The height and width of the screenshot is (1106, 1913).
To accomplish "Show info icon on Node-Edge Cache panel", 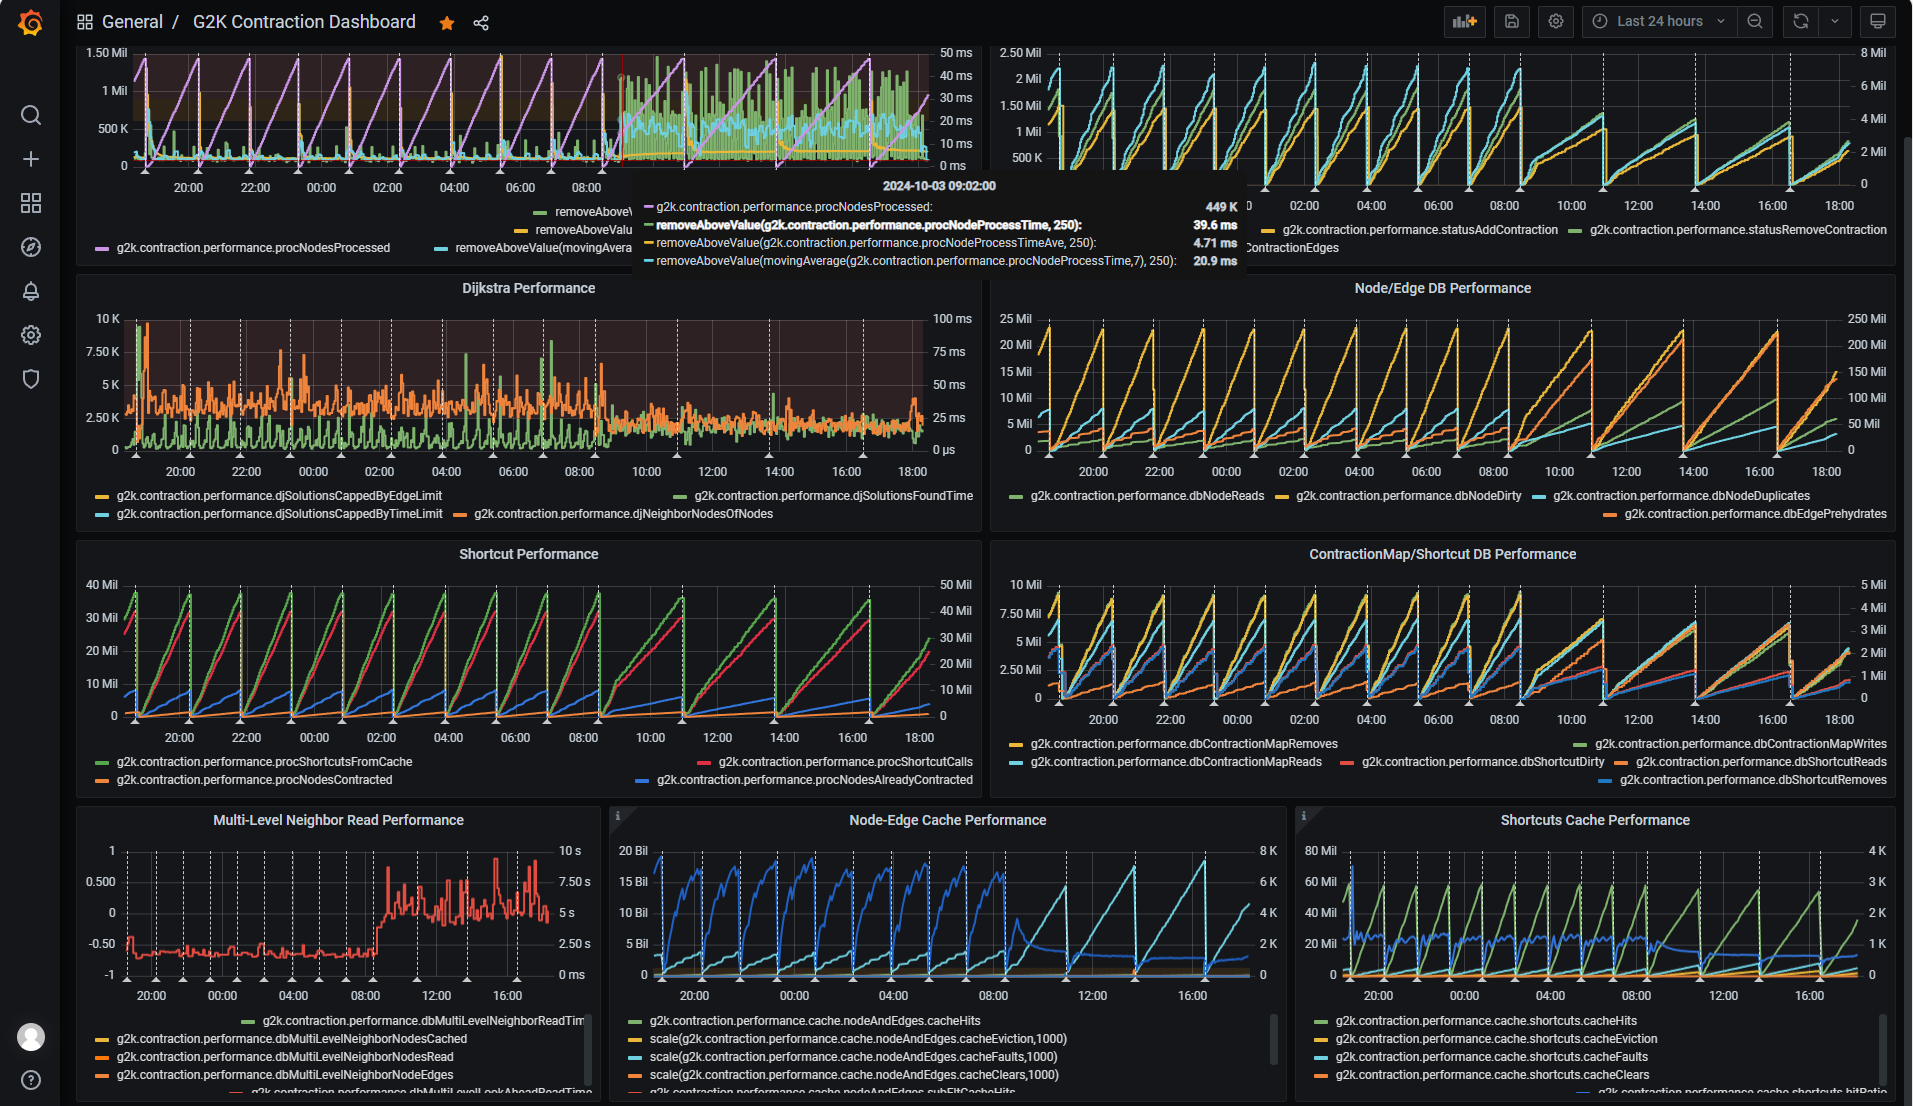I will [x=618, y=816].
